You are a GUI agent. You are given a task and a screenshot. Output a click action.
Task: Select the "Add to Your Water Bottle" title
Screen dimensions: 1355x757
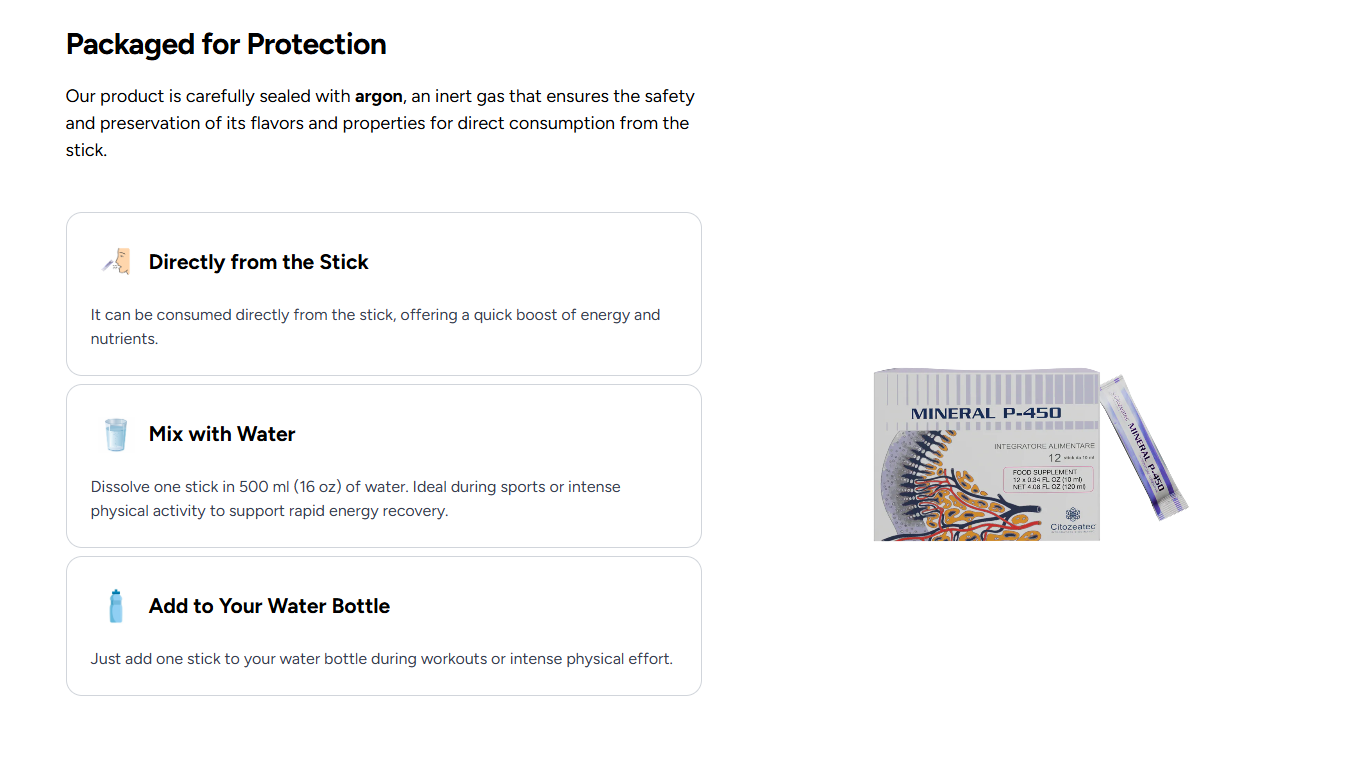(x=269, y=606)
